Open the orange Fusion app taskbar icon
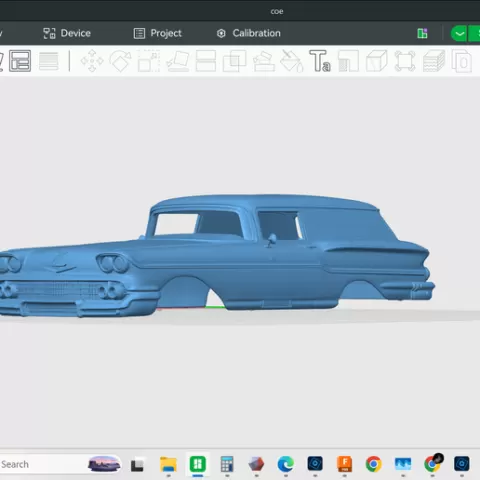 344,464
